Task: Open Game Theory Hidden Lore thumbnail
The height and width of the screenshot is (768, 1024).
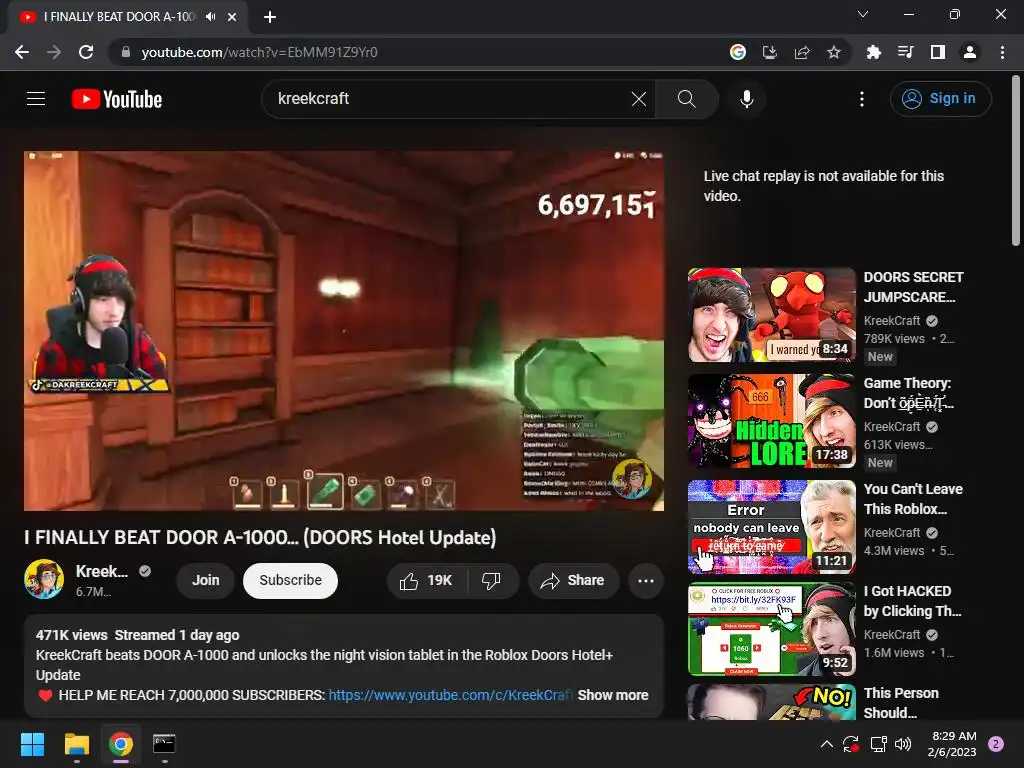Action: [771, 421]
